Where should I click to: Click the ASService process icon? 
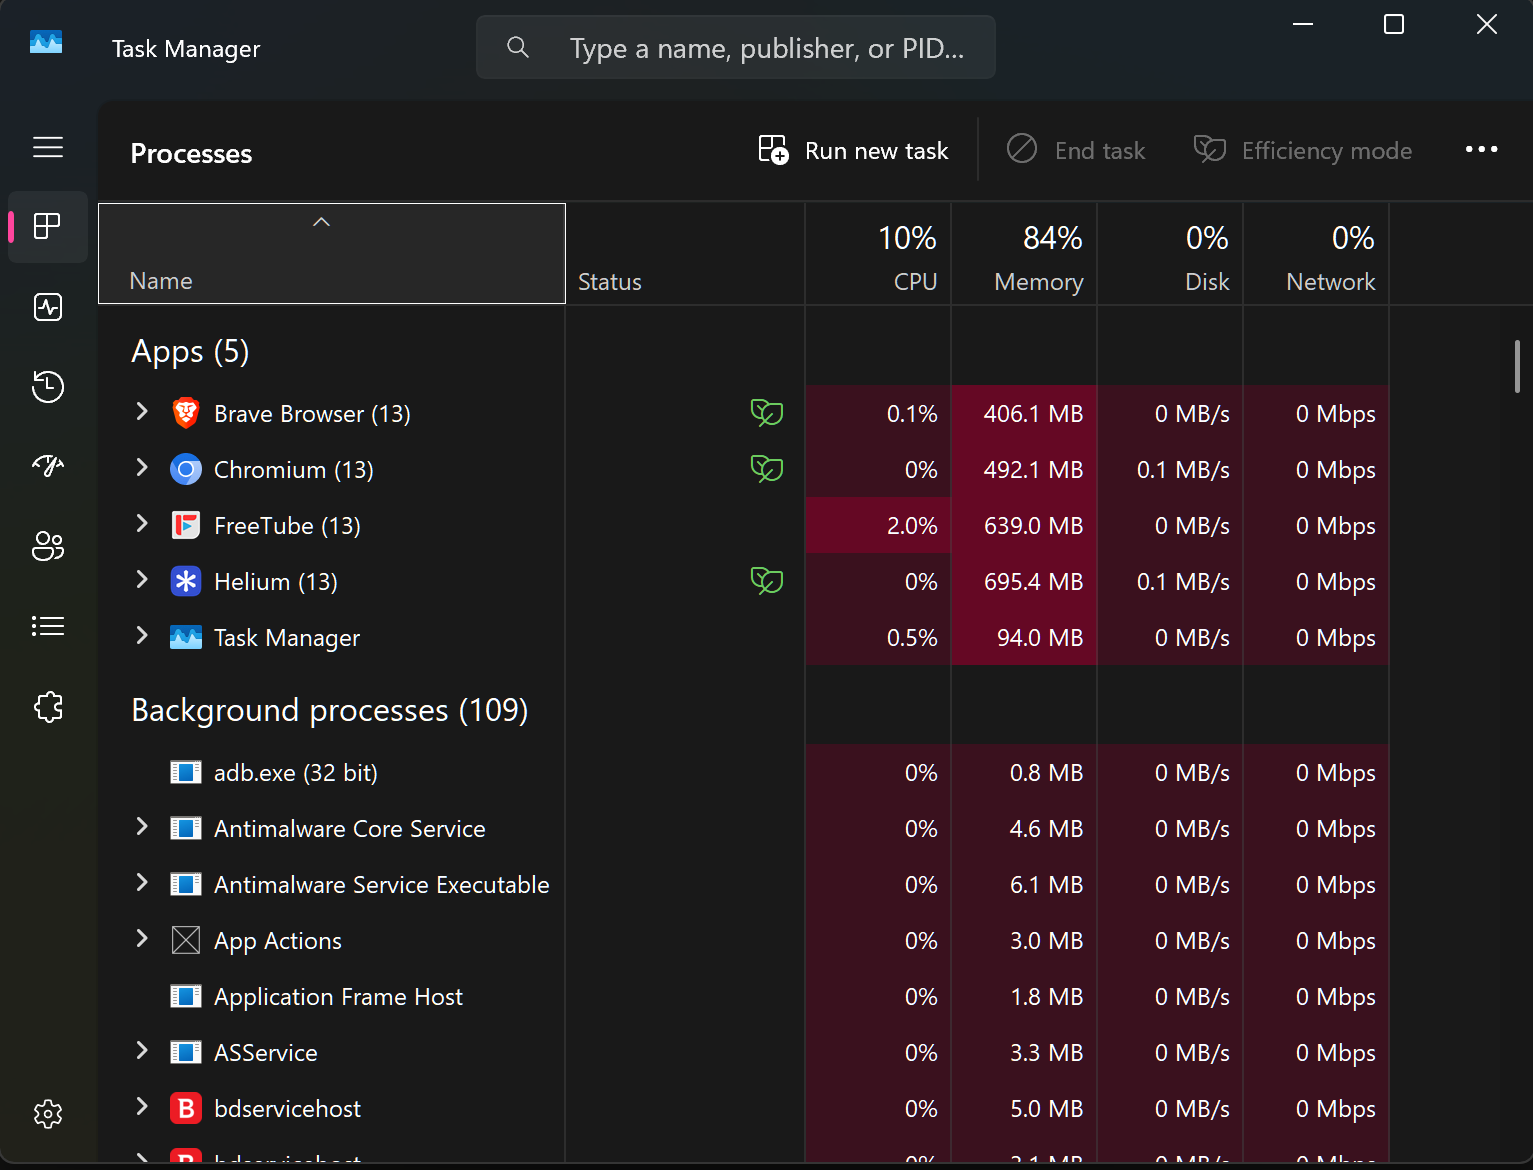(x=186, y=1052)
